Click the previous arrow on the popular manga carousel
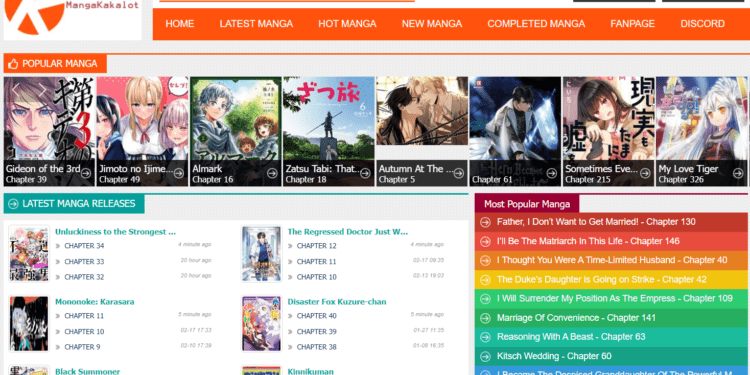750x375 pixels. pos(16,89)
